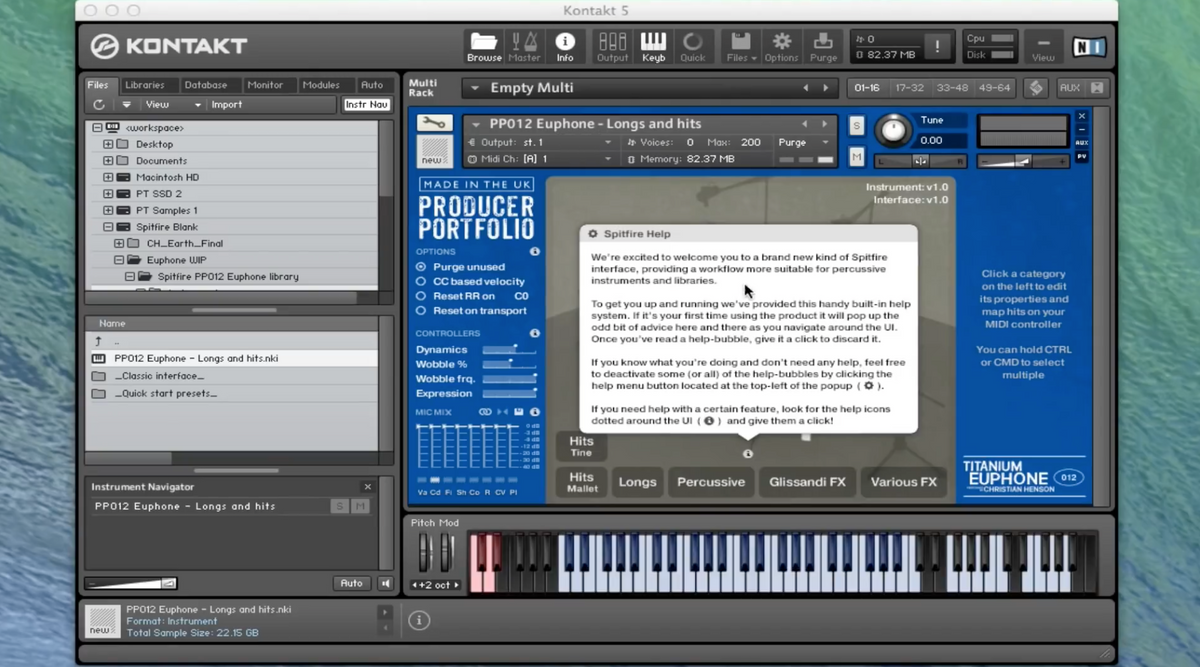Select the Purge unused radio option
The image size is (1200, 667).
tap(421, 267)
